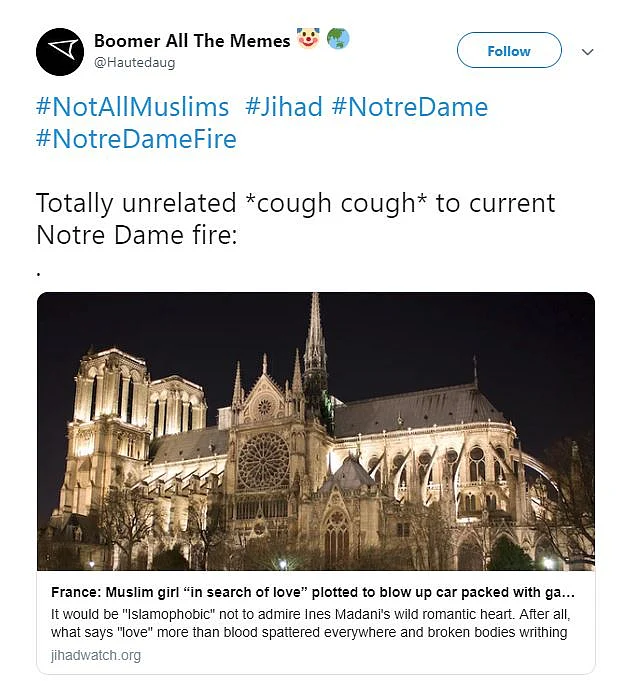Open the #NotreDameFire hashtag

136,139
